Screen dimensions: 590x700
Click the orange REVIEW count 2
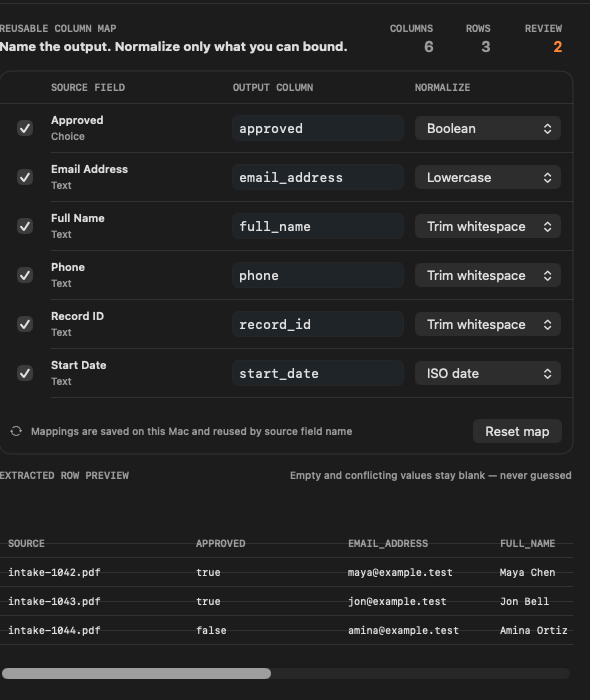[x=557, y=47]
